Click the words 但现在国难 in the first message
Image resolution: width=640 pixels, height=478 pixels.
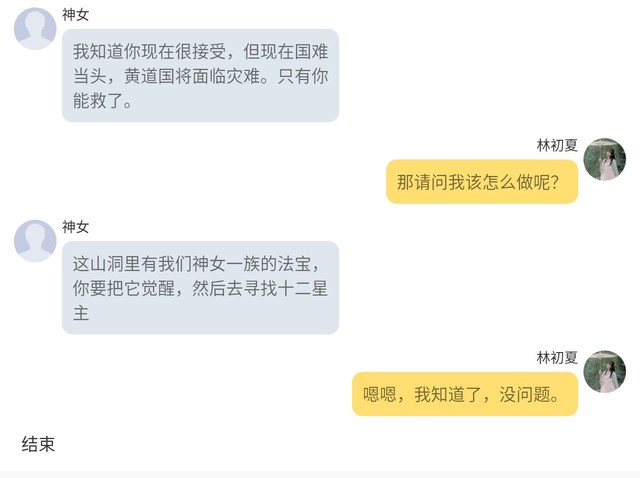pyautogui.click(x=286, y=52)
